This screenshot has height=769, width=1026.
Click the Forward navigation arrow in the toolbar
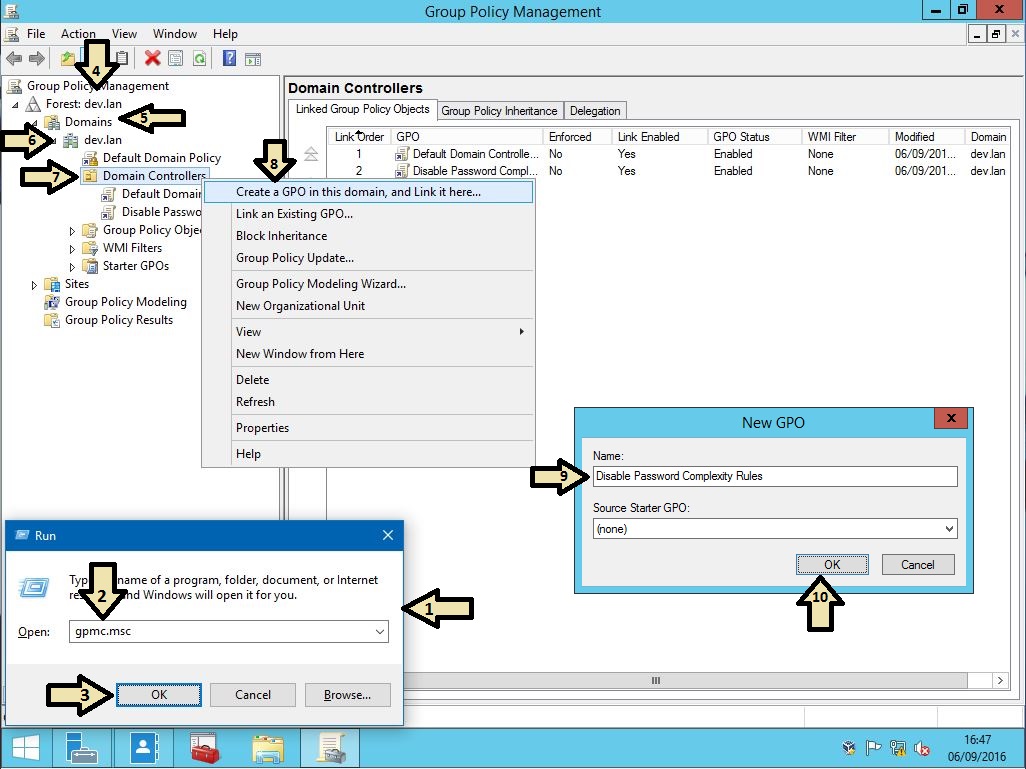pyautogui.click(x=37, y=58)
